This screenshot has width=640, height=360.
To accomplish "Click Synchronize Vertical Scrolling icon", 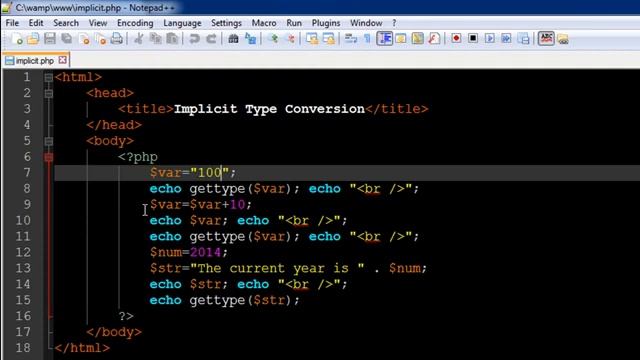I will point(312,39).
